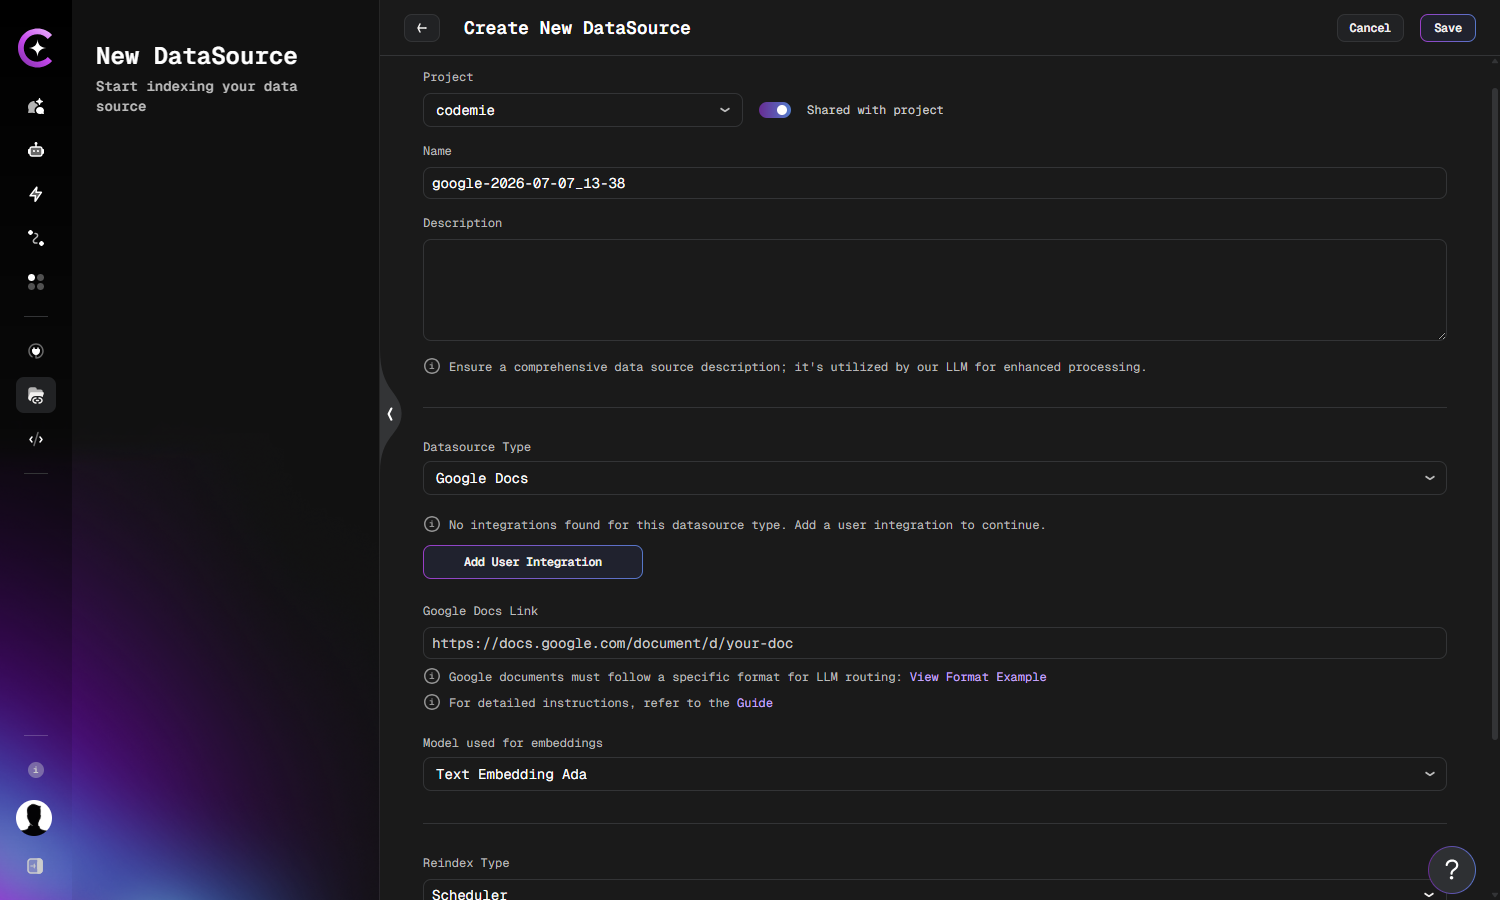Viewport: 1500px width, 900px height.
Task: Open the workflows icon in sidebar
Action: pyautogui.click(x=36, y=238)
